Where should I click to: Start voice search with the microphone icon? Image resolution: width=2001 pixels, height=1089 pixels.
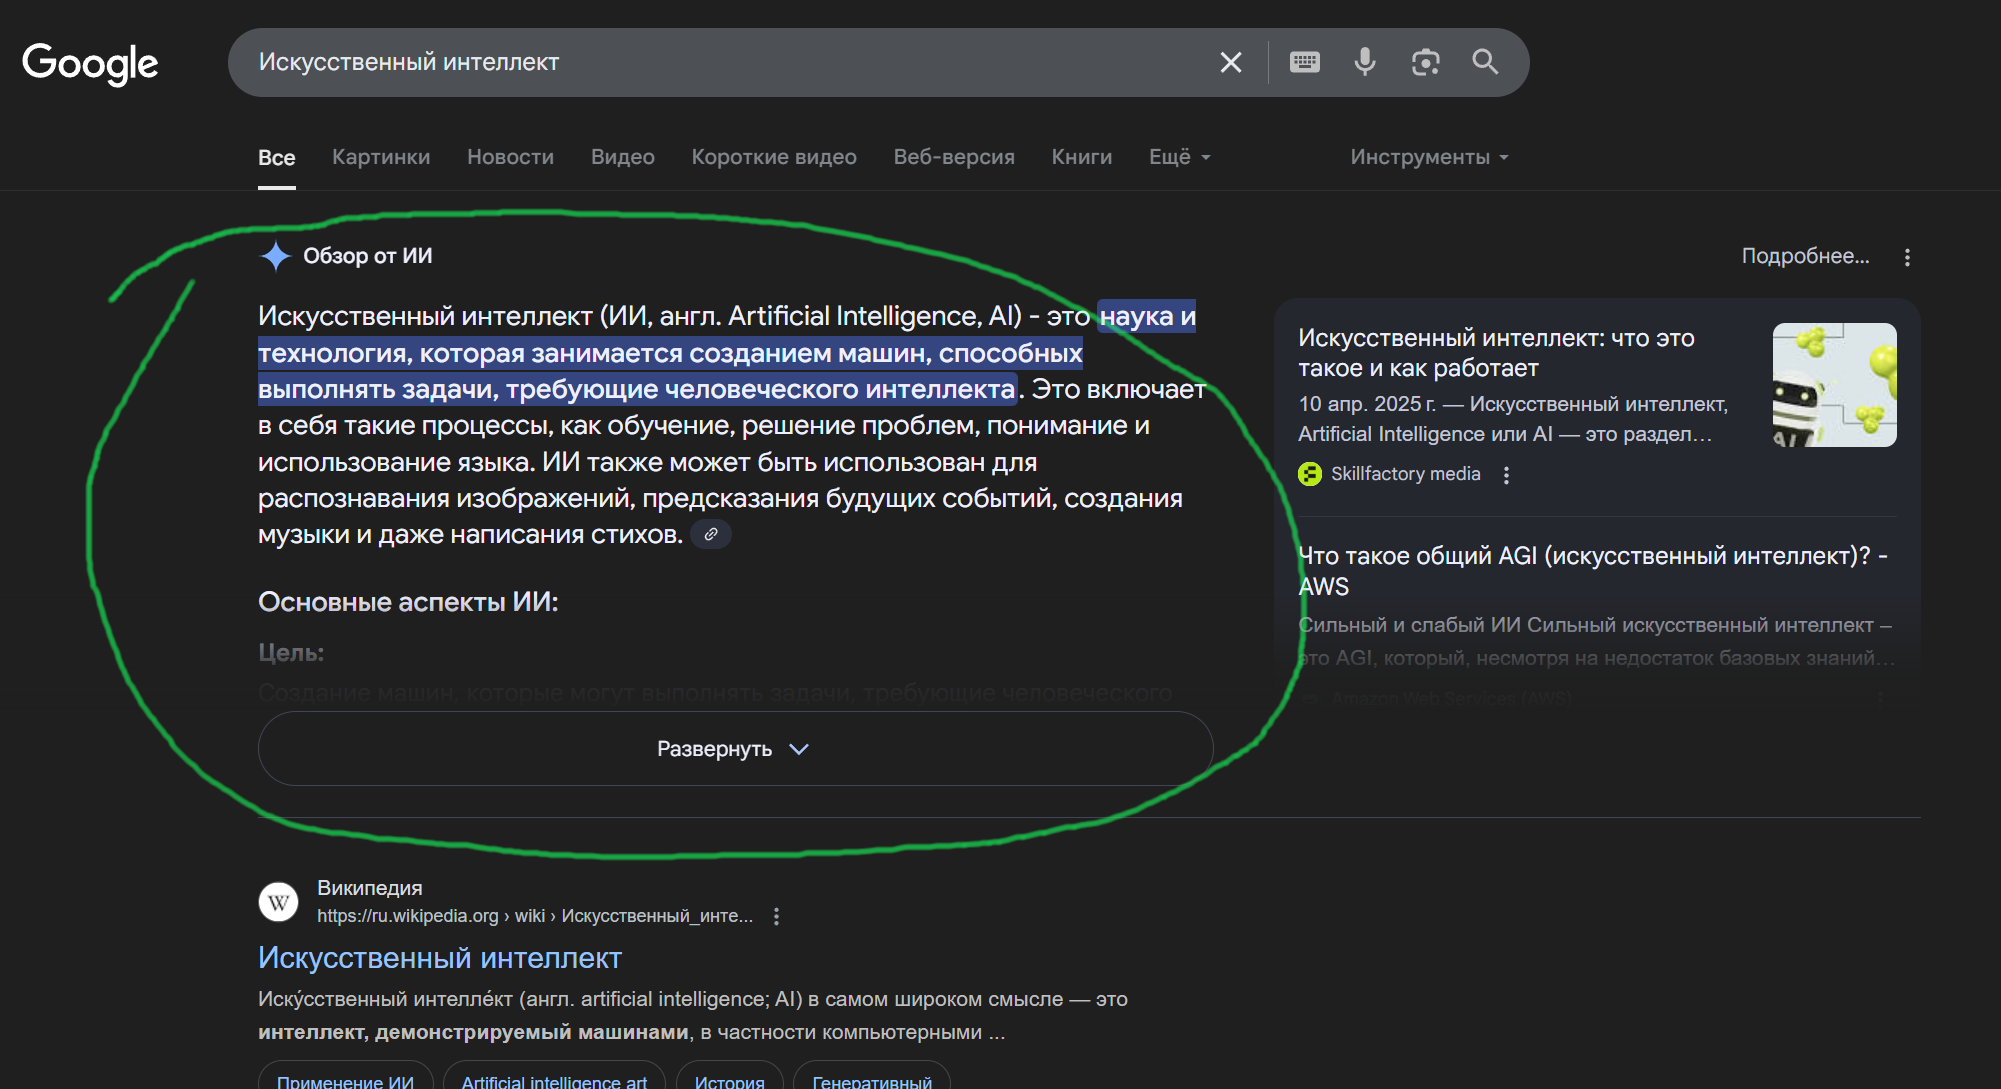pyautogui.click(x=1364, y=62)
